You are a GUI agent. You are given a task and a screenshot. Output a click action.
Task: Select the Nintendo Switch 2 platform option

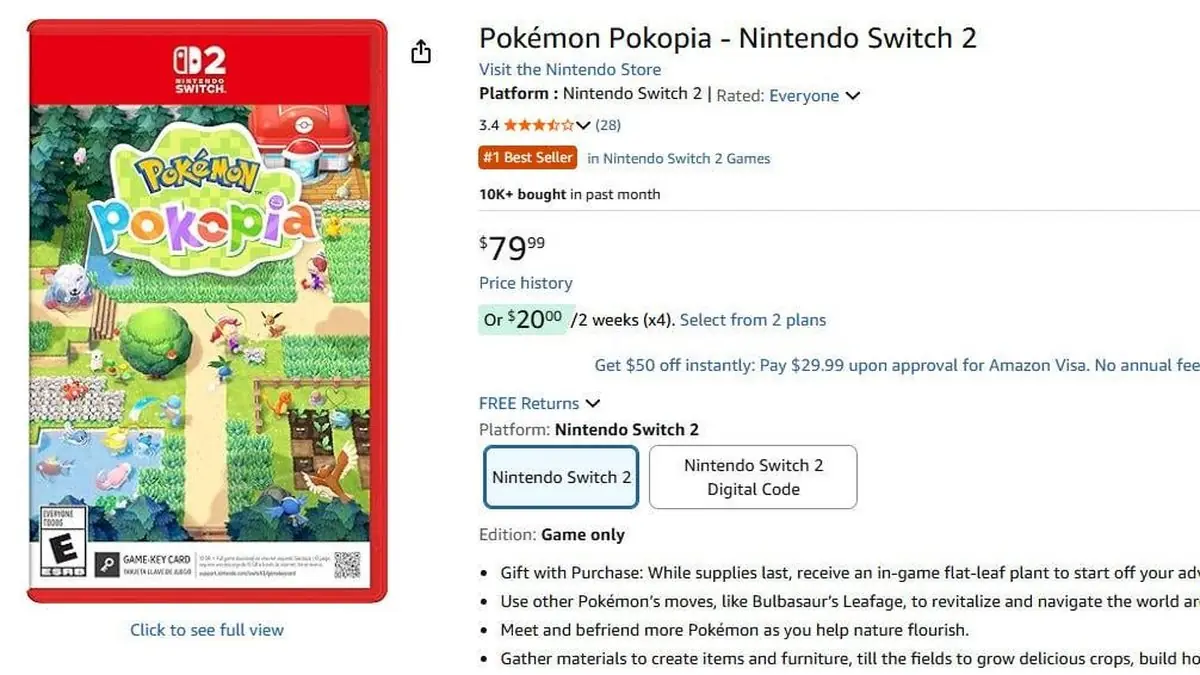click(560, 477)
